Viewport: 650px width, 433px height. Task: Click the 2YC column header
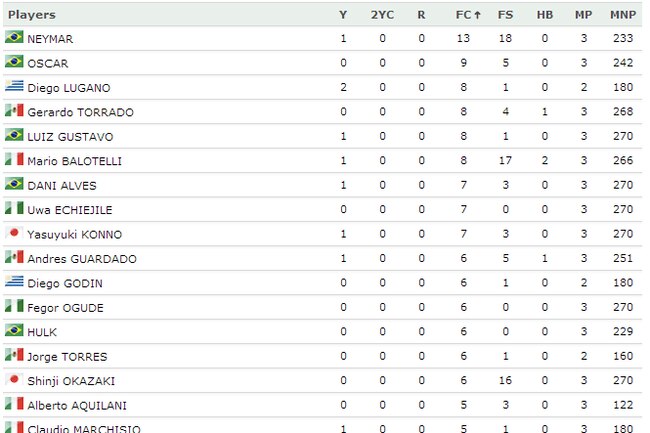coord(382,15)
